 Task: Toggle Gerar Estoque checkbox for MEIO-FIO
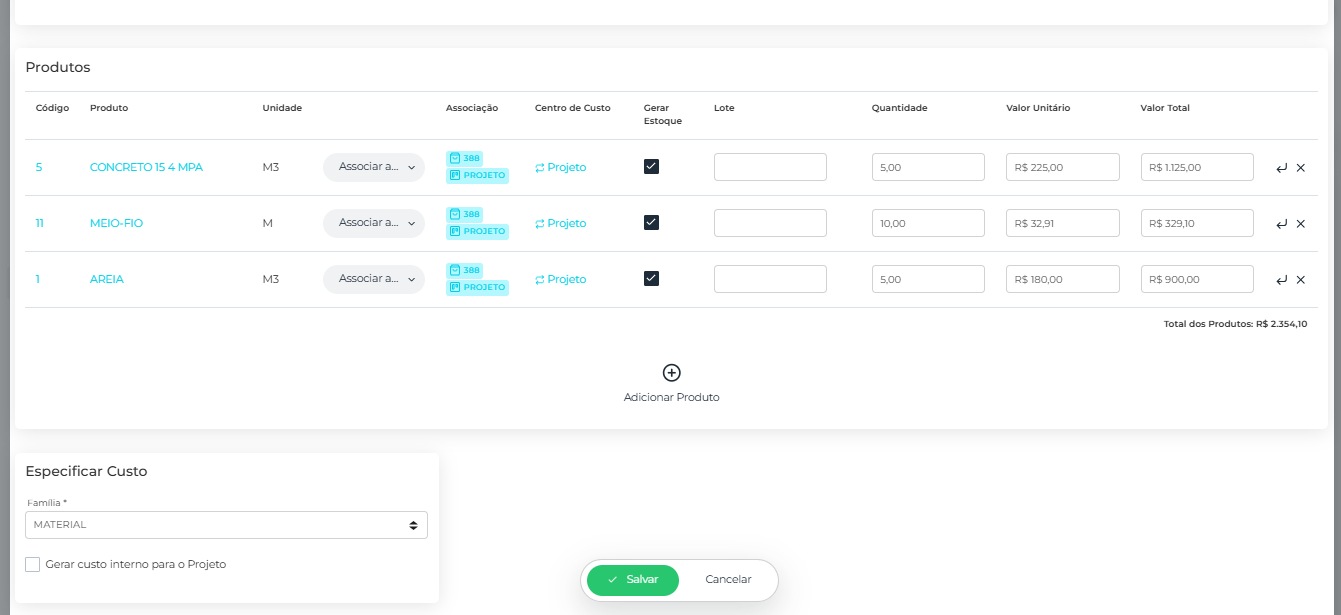coord(651,223)
